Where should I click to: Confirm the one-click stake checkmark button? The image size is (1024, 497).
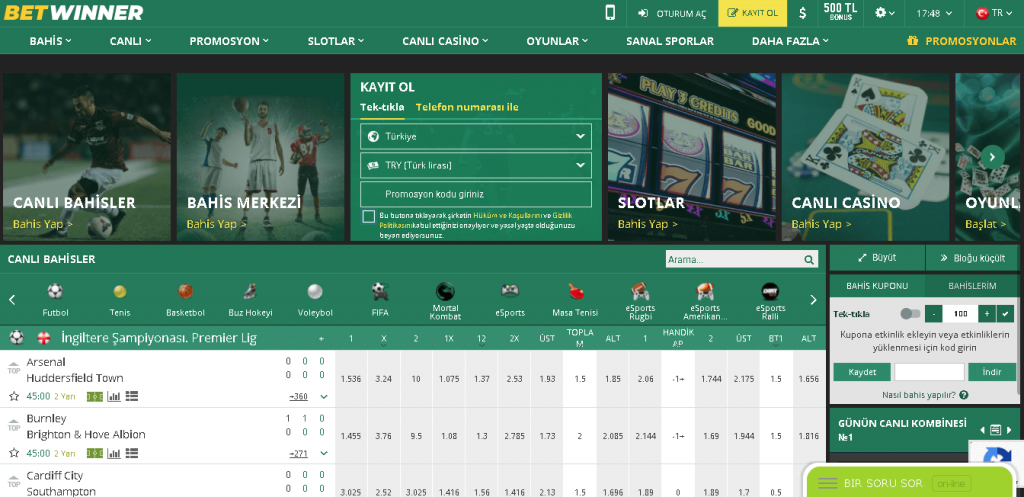click(1006, 313)
